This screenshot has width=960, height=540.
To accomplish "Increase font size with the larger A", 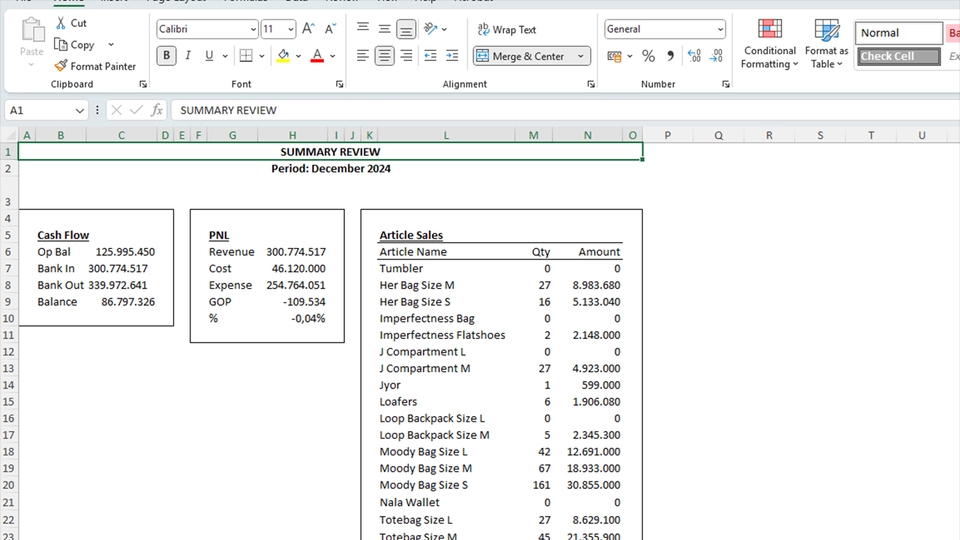I will (x=308, y=29).
